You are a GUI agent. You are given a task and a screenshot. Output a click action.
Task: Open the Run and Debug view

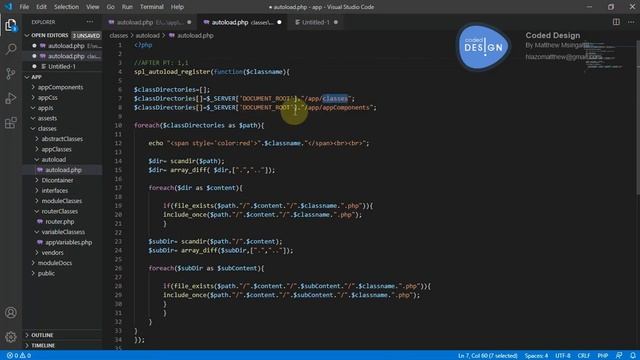pyautogui.click(x=11, y=98)
